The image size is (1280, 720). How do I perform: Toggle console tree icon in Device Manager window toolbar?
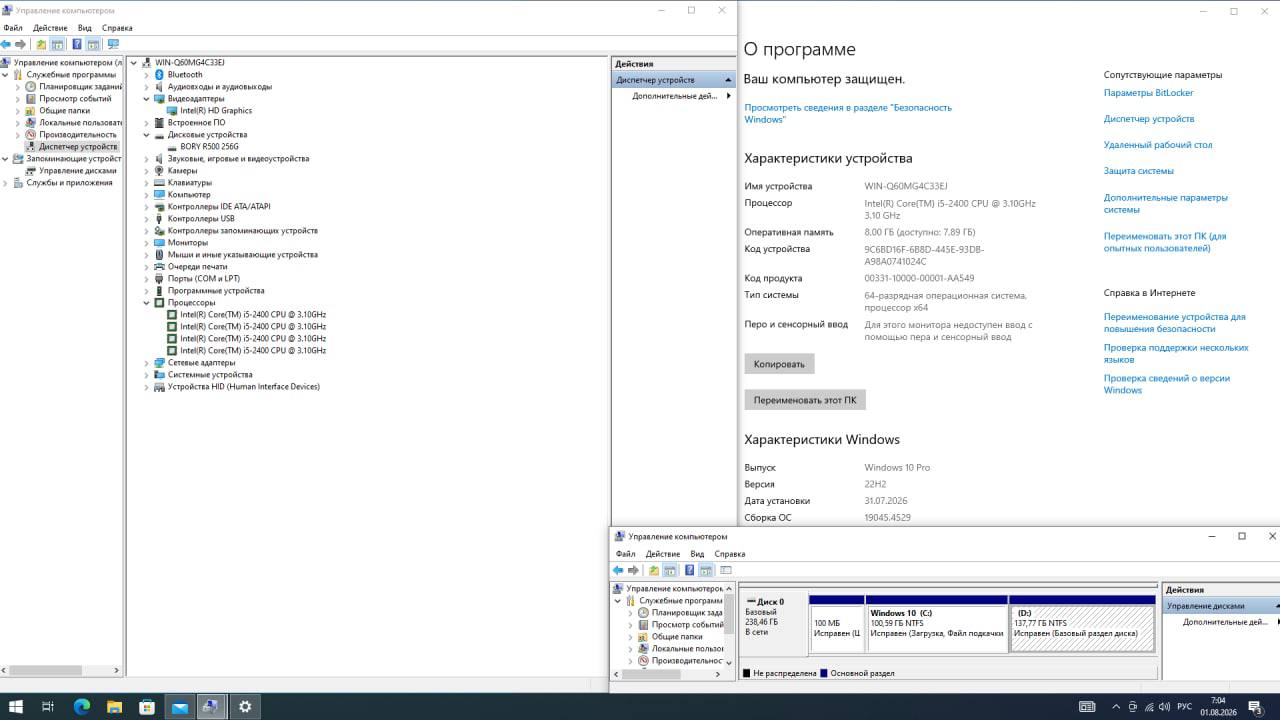[57, 44]
